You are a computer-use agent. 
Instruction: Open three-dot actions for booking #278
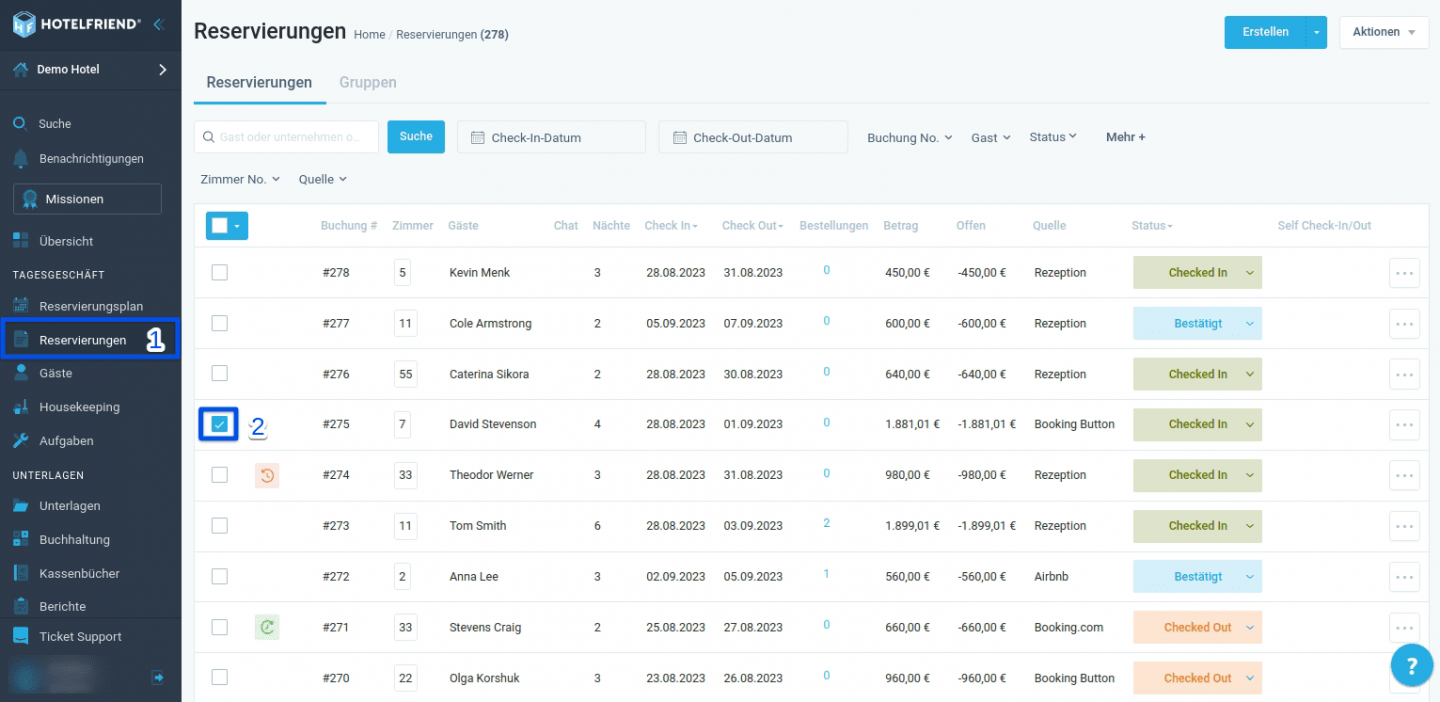point(1404,272)
